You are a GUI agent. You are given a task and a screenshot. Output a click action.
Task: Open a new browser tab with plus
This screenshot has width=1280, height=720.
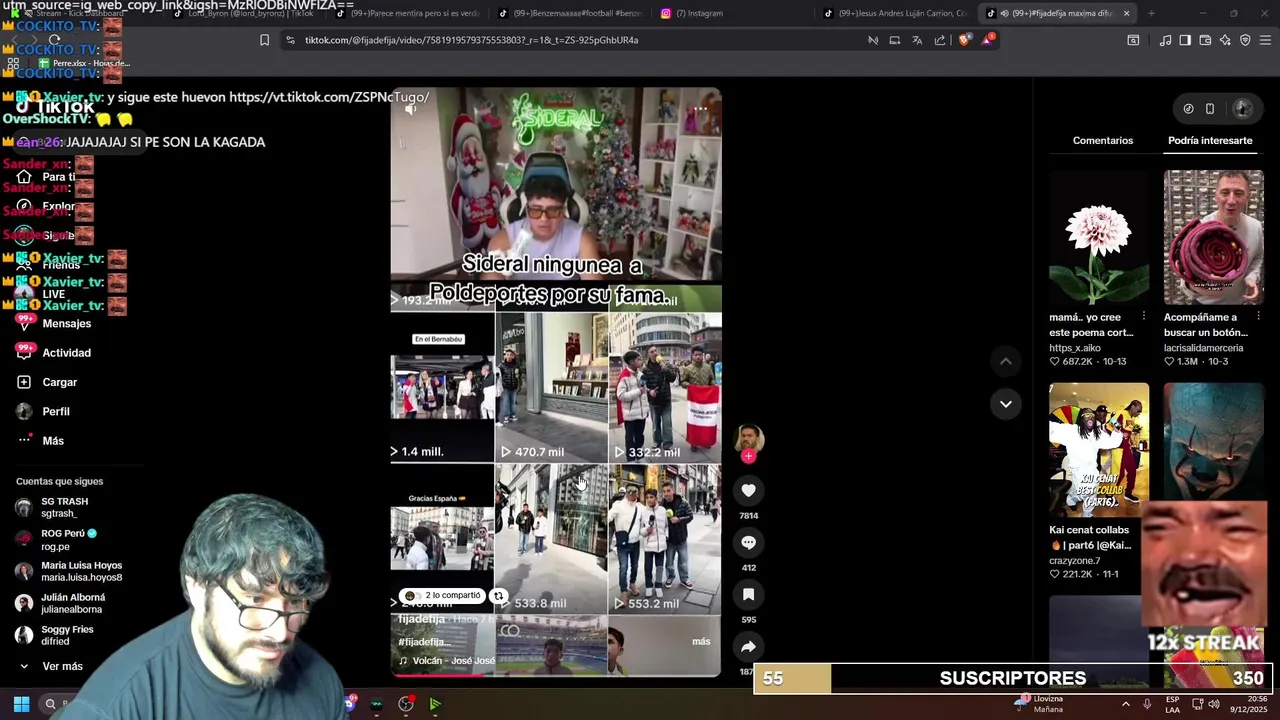pyautogui.click(x=1151, y=13)
